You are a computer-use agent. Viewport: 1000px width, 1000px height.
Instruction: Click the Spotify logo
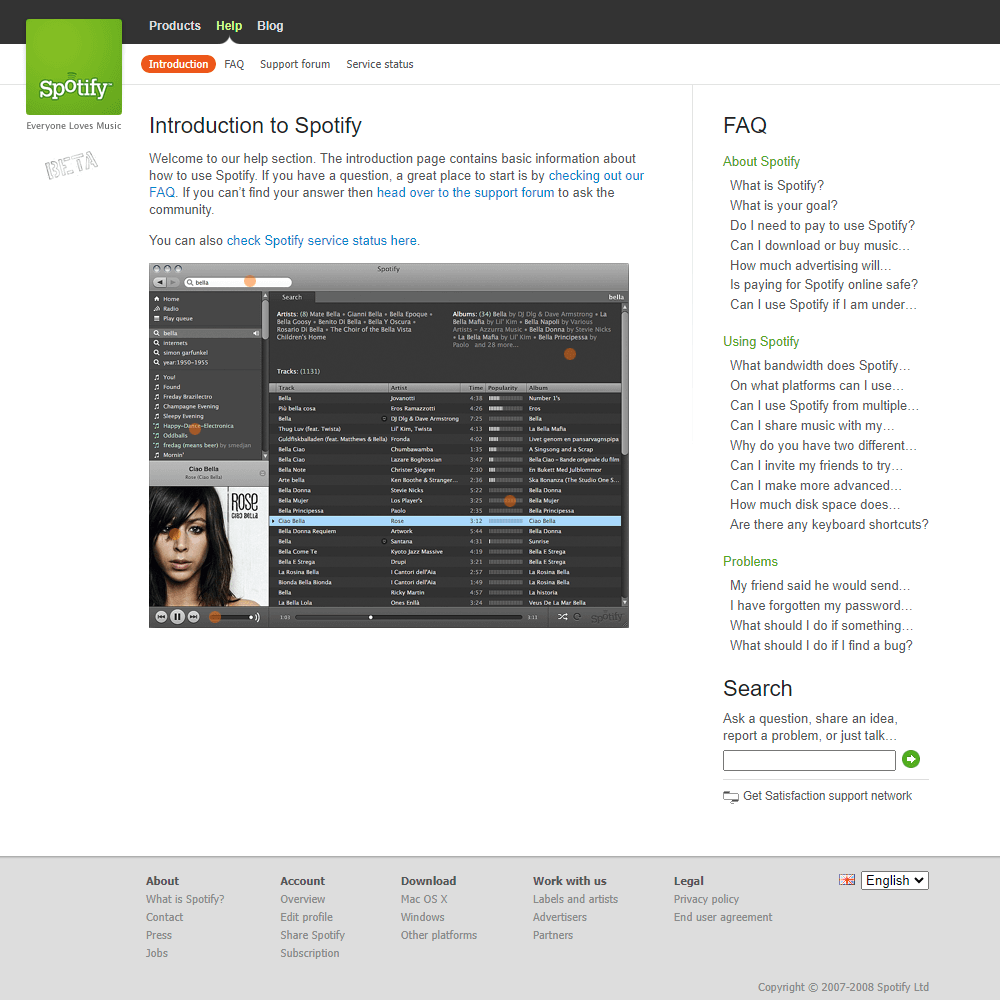click(x=74, y=67)
